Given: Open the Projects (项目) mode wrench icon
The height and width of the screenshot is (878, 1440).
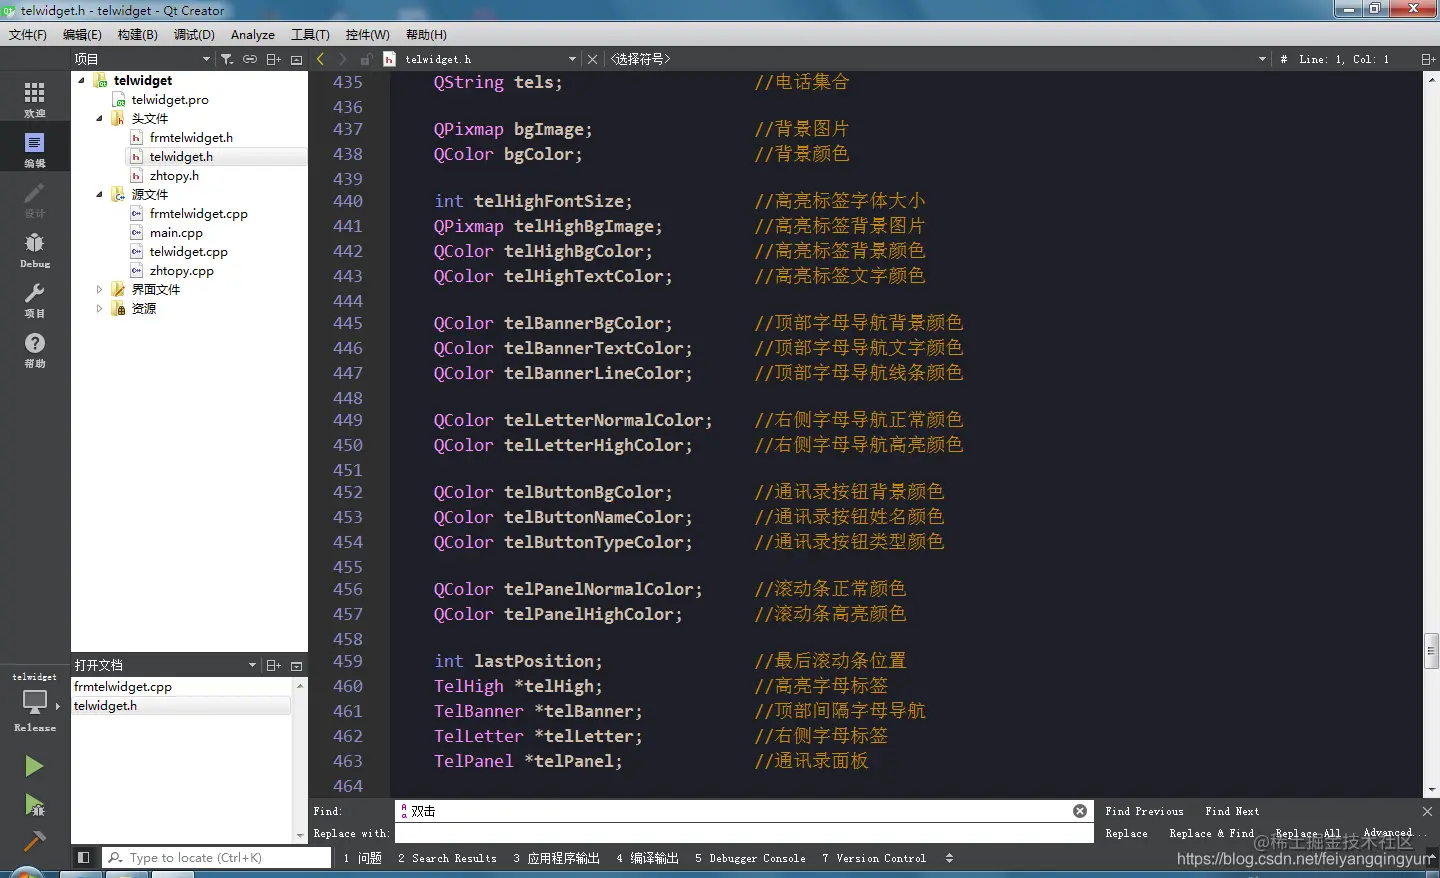Looking at the screenshot, I should pyautogui.click(x=35, y=298).
